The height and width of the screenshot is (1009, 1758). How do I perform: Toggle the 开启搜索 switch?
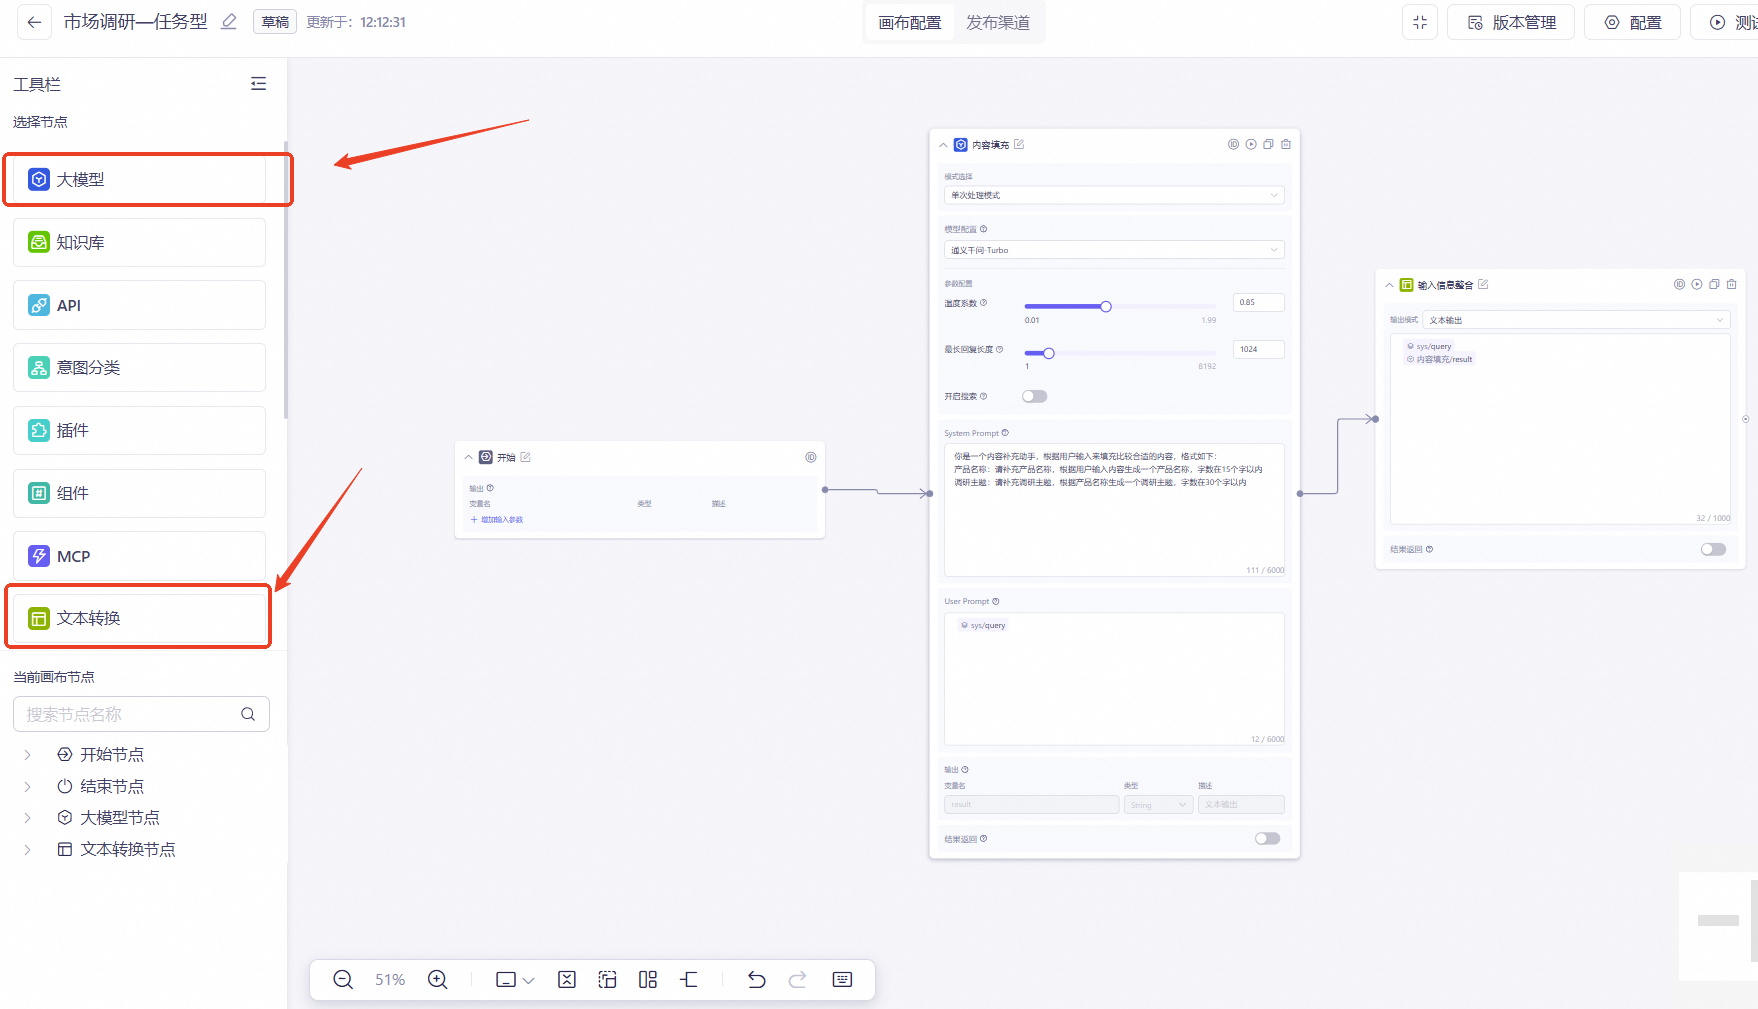(x=1034, y=397)
